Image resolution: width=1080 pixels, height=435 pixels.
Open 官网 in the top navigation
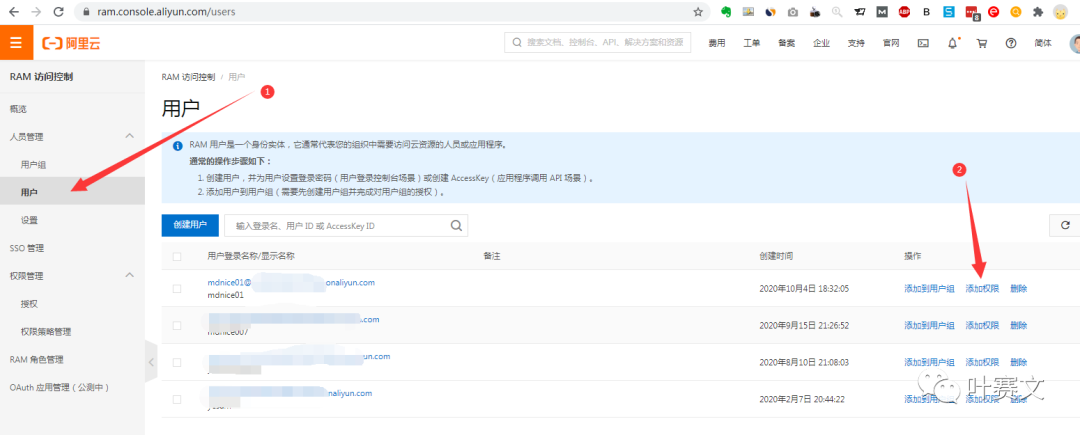click(891, 43)
